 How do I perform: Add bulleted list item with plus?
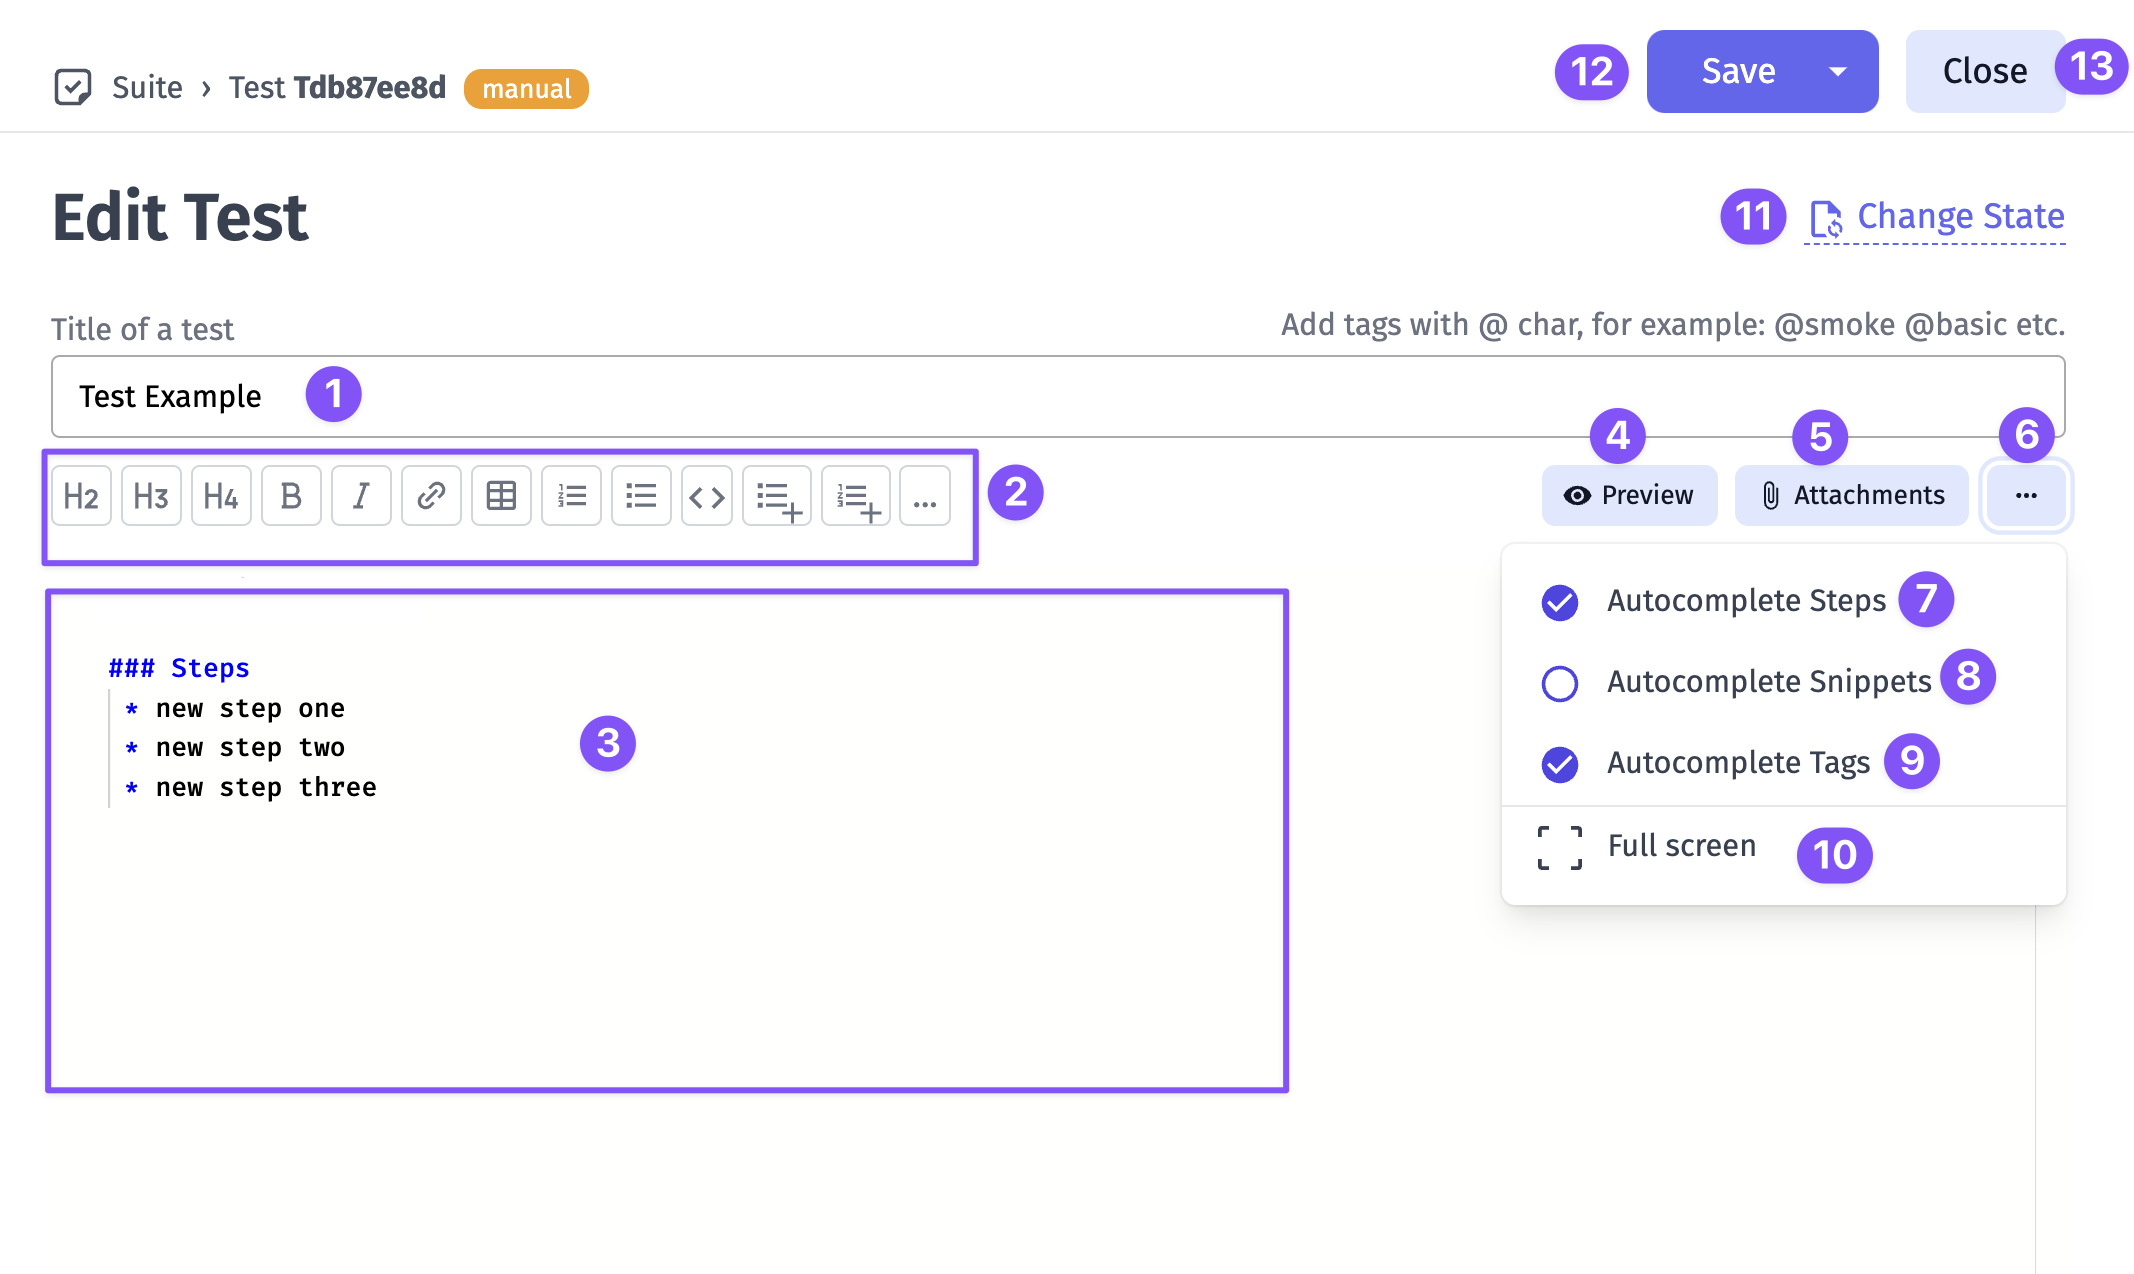pos(777,496)
